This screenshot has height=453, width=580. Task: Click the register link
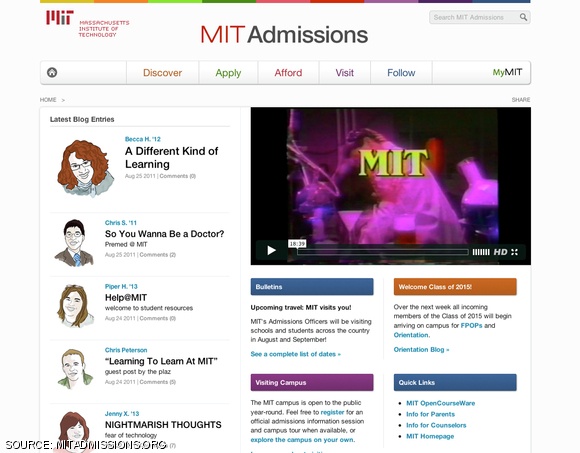tap(332, 412)
